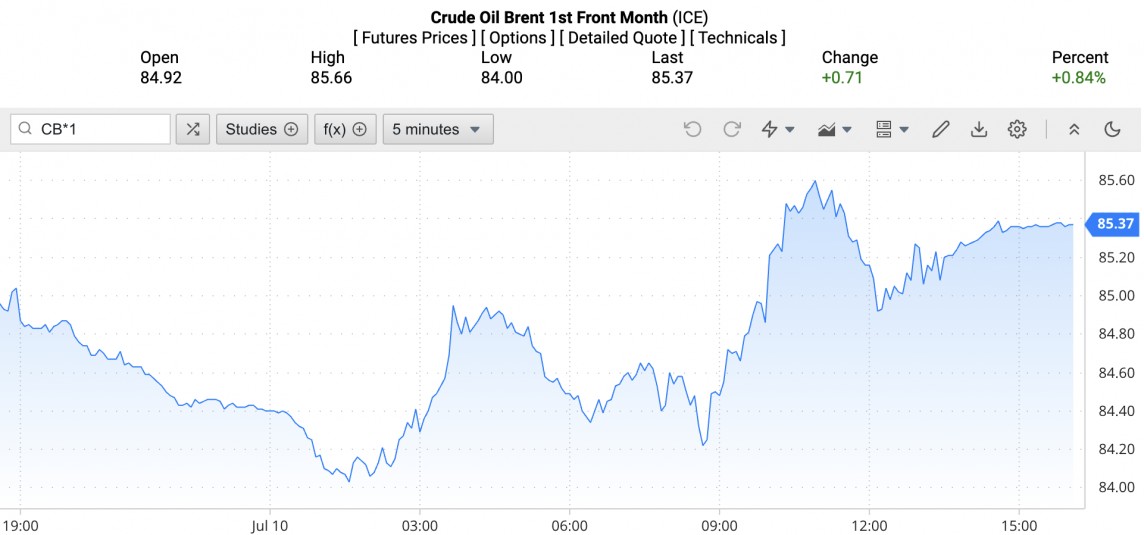Click the undo arrow icon
Image resolution: width=1144 pixels, height=535 pixels.
[692, 129]
